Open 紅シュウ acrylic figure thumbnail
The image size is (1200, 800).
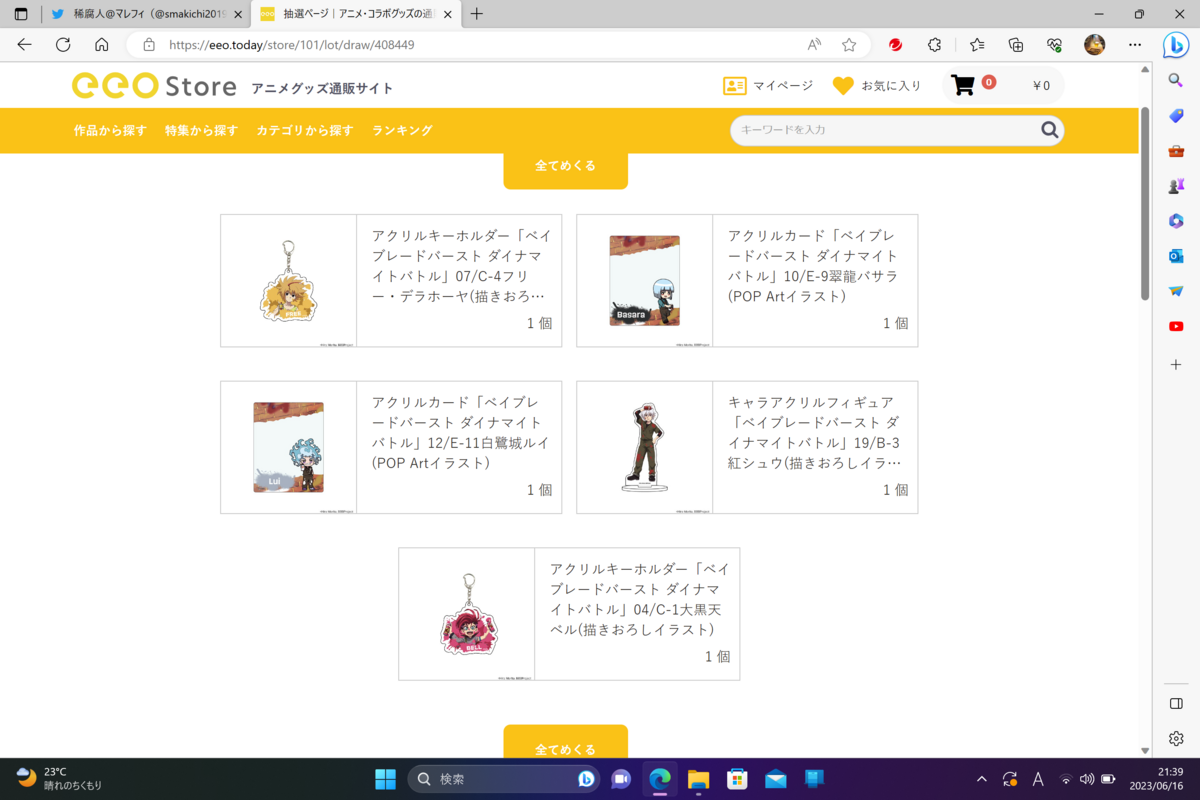coord(645,447)
